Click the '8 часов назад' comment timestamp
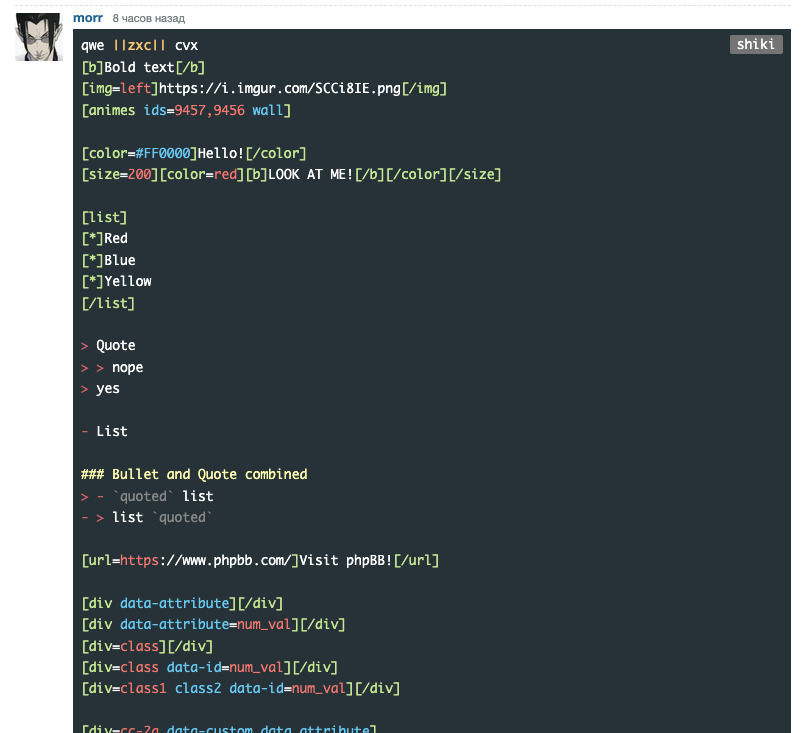This screenshot has width=804, height=733. click(x=148, y=19)
